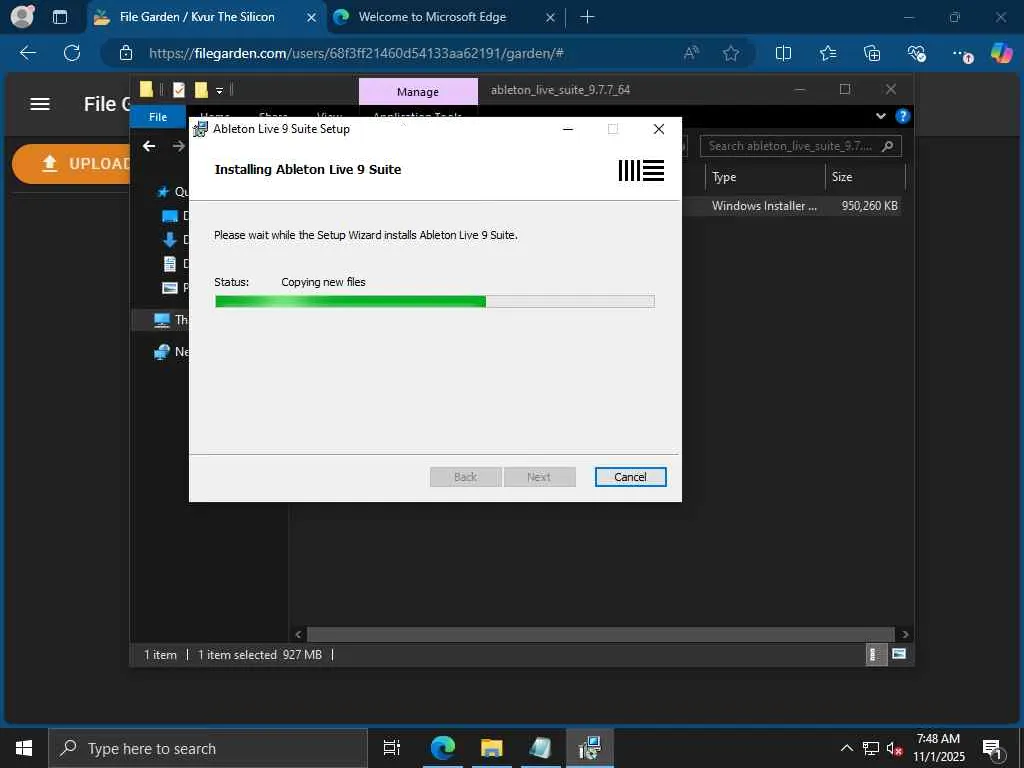Open Edge Favorites list icon
The width and height of the screenshot is (1024, 768).
827,53
